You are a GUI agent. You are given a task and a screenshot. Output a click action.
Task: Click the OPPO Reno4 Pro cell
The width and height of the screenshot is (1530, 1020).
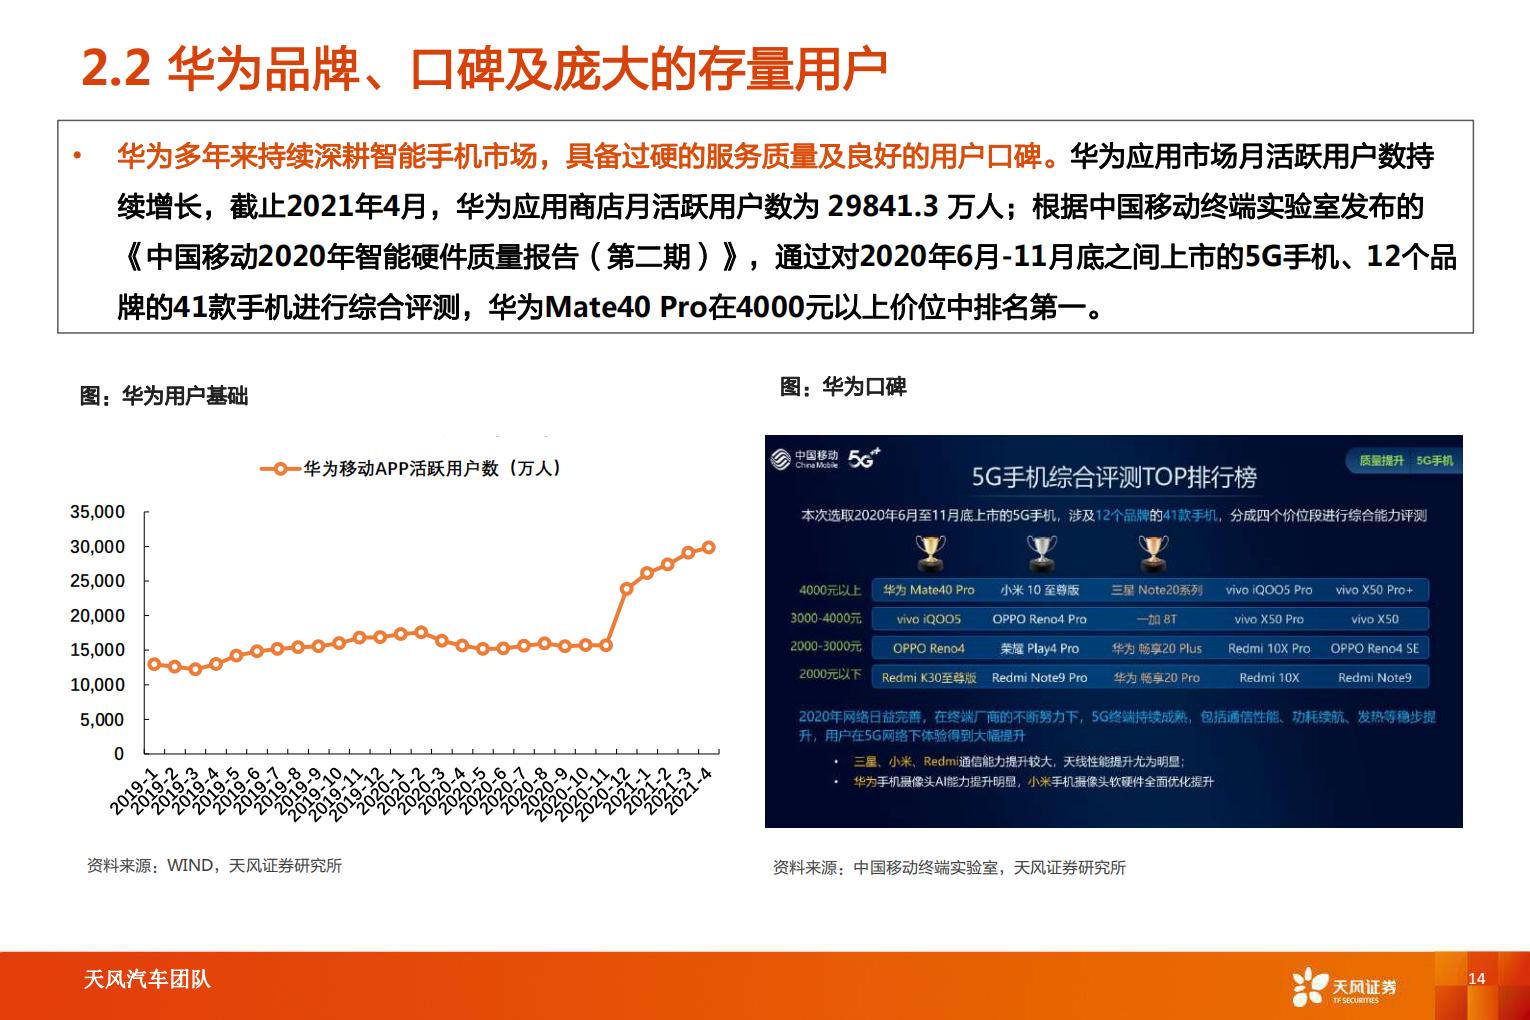tap(1040, 619)
